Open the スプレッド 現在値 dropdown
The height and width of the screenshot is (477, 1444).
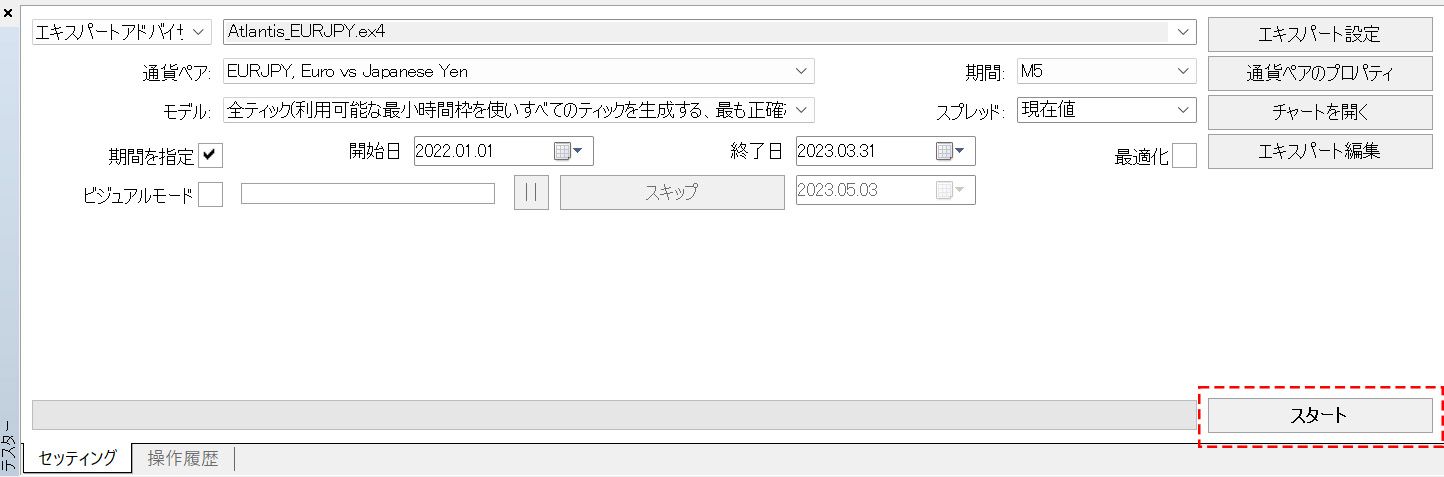tap(1184, 110)
